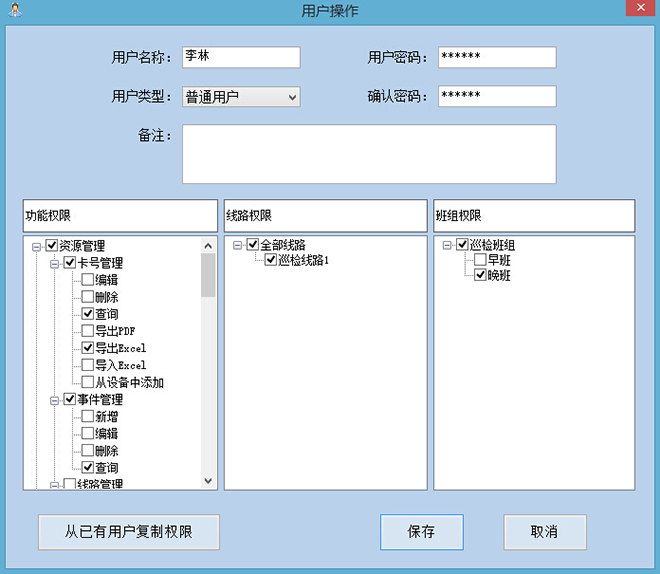Collapse the 卡号管理 tree node
This screenshot has width=660, height=574.
pyautogui.click(x=55, y=263)
